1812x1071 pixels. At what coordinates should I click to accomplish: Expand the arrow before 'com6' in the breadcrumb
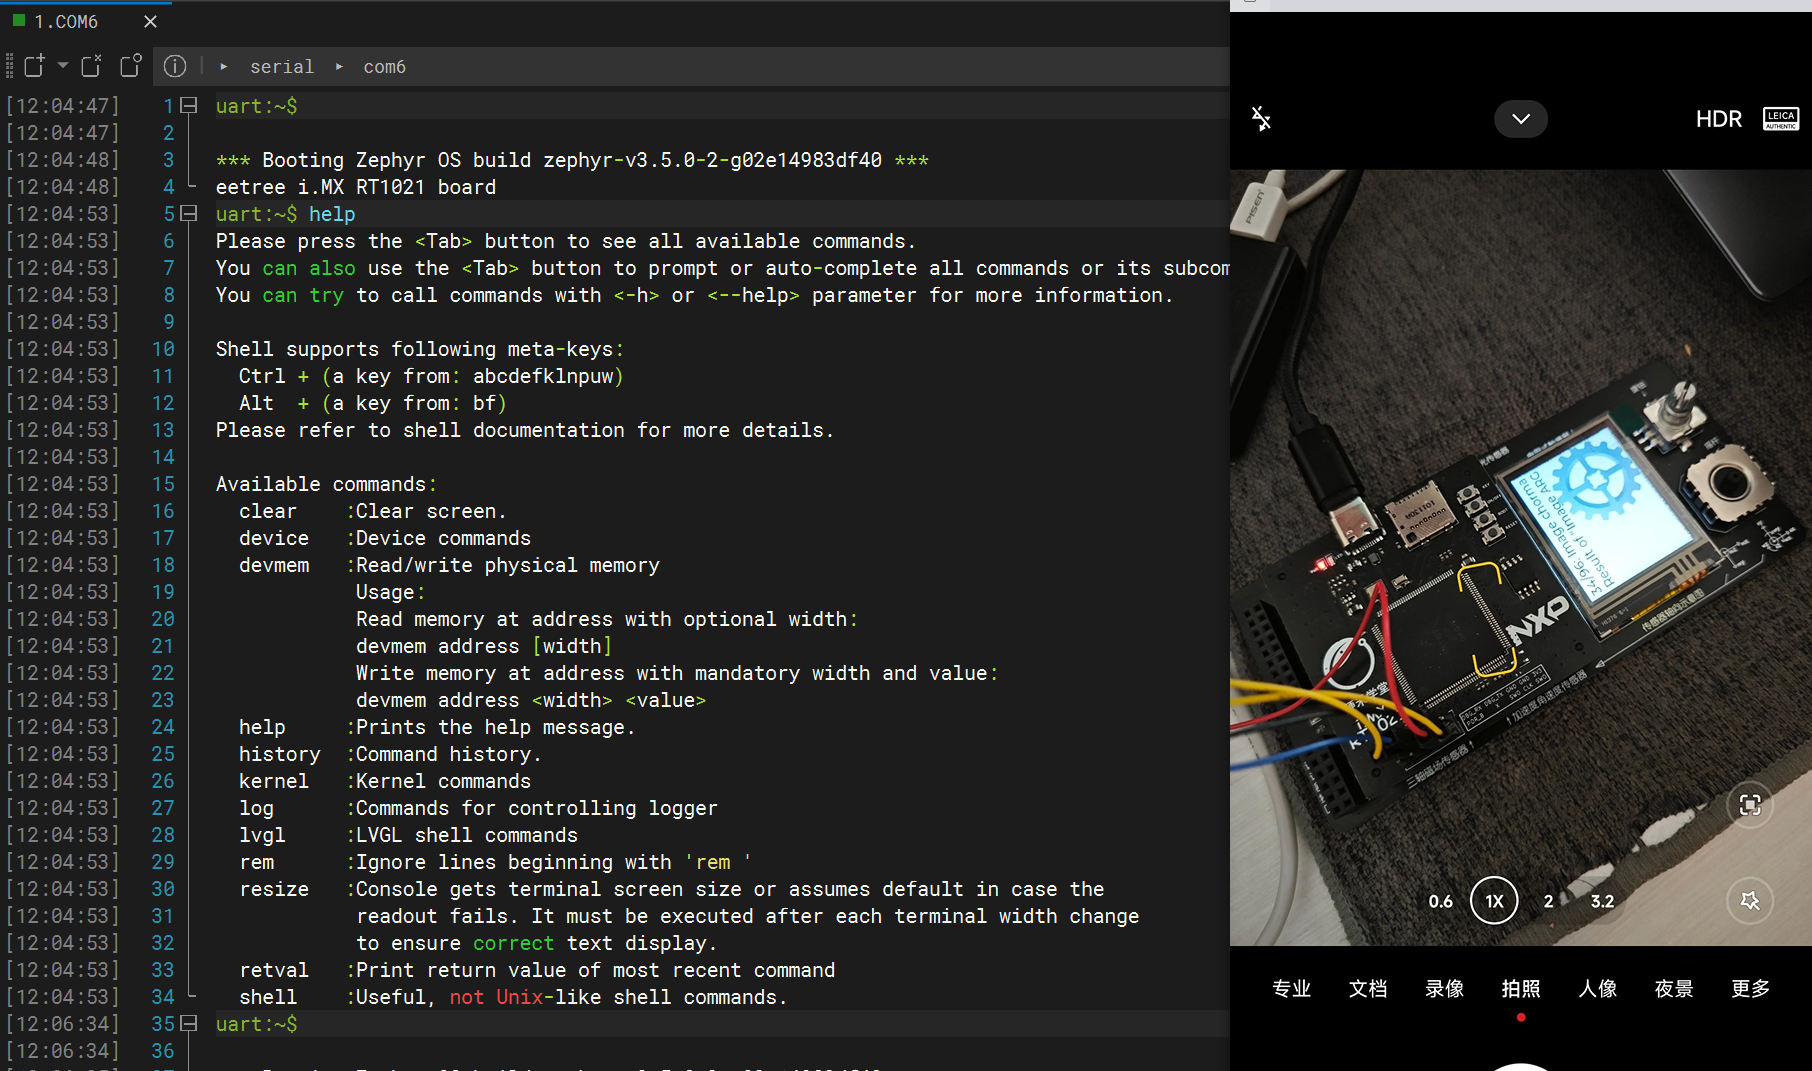point(340,67)
